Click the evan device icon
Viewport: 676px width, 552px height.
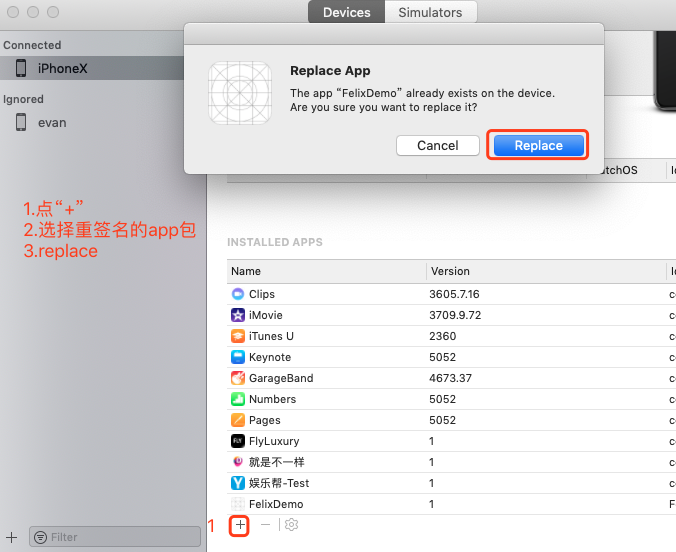click(21, 122)
